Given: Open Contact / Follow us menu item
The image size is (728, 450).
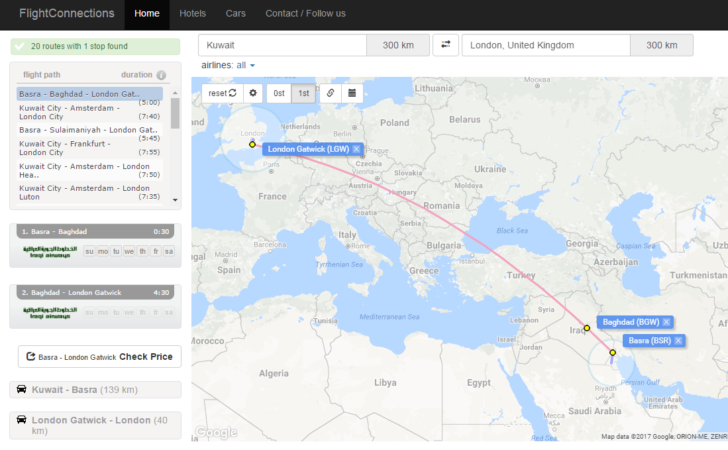Looking at the screenshot, I should [x=306, y=13].
